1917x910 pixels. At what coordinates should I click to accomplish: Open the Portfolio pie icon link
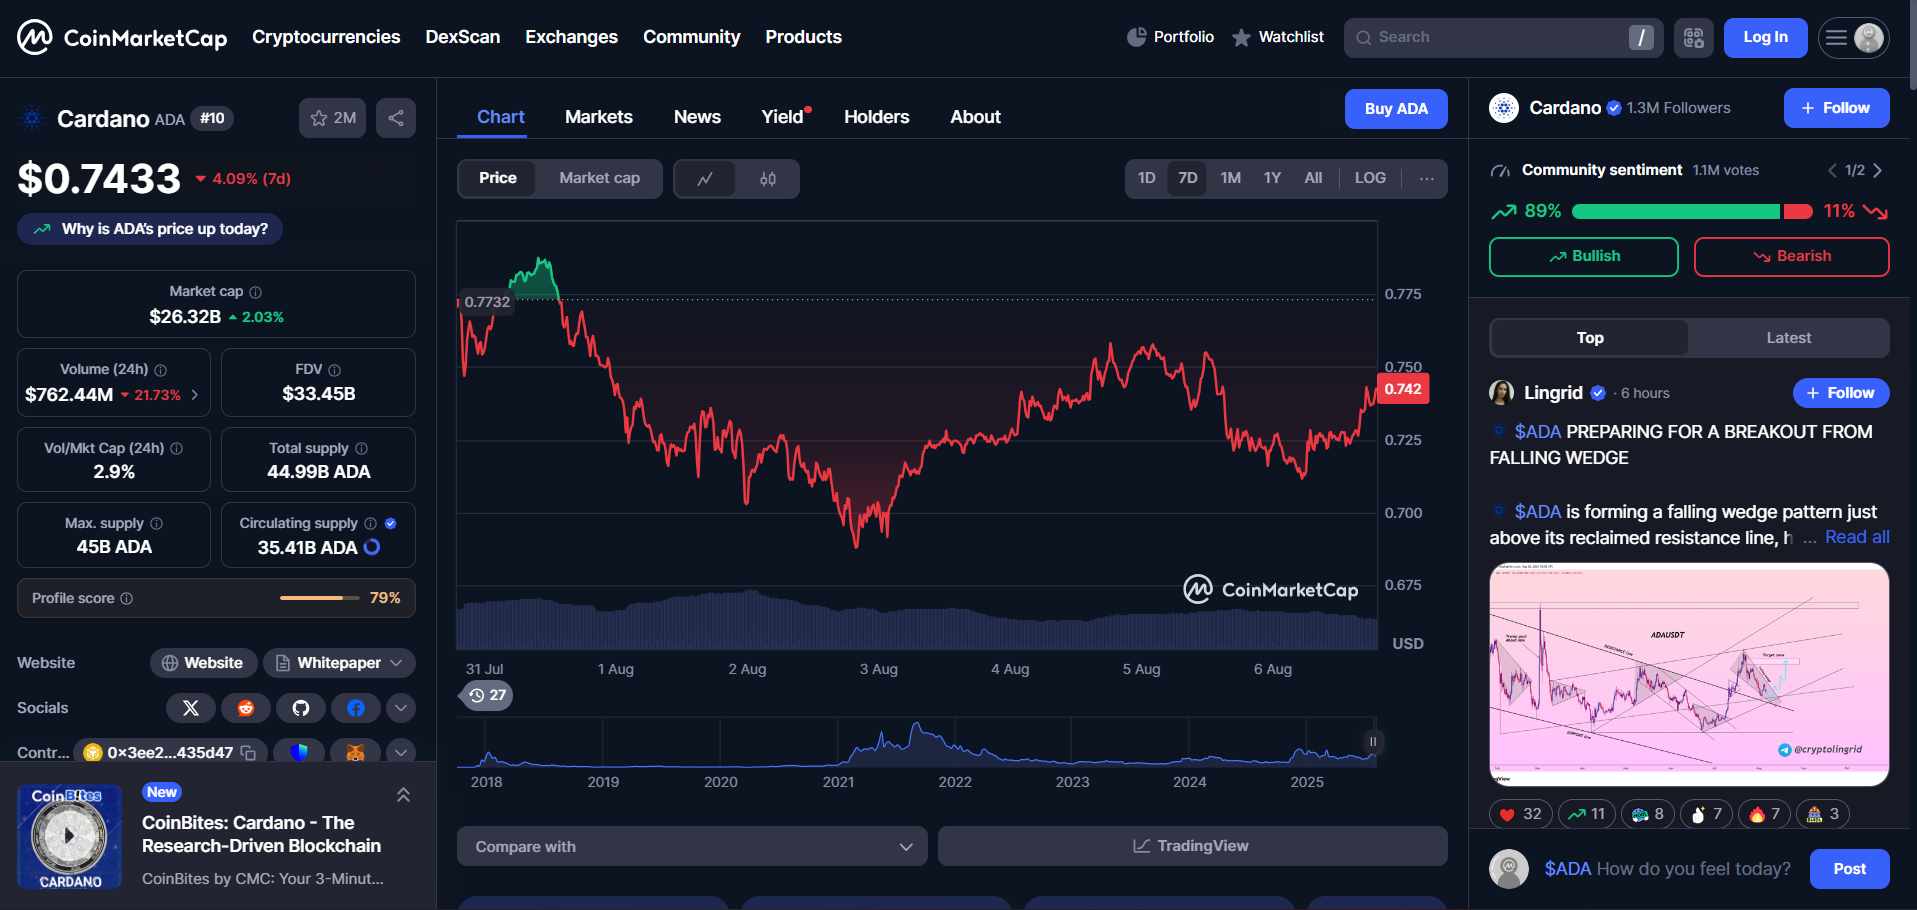(1170, 37)
